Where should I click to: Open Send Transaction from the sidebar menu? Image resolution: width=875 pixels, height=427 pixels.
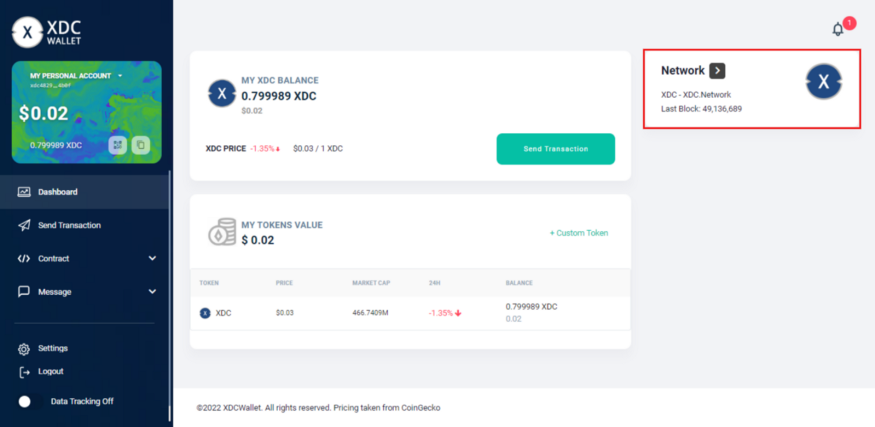pos(69,225)
